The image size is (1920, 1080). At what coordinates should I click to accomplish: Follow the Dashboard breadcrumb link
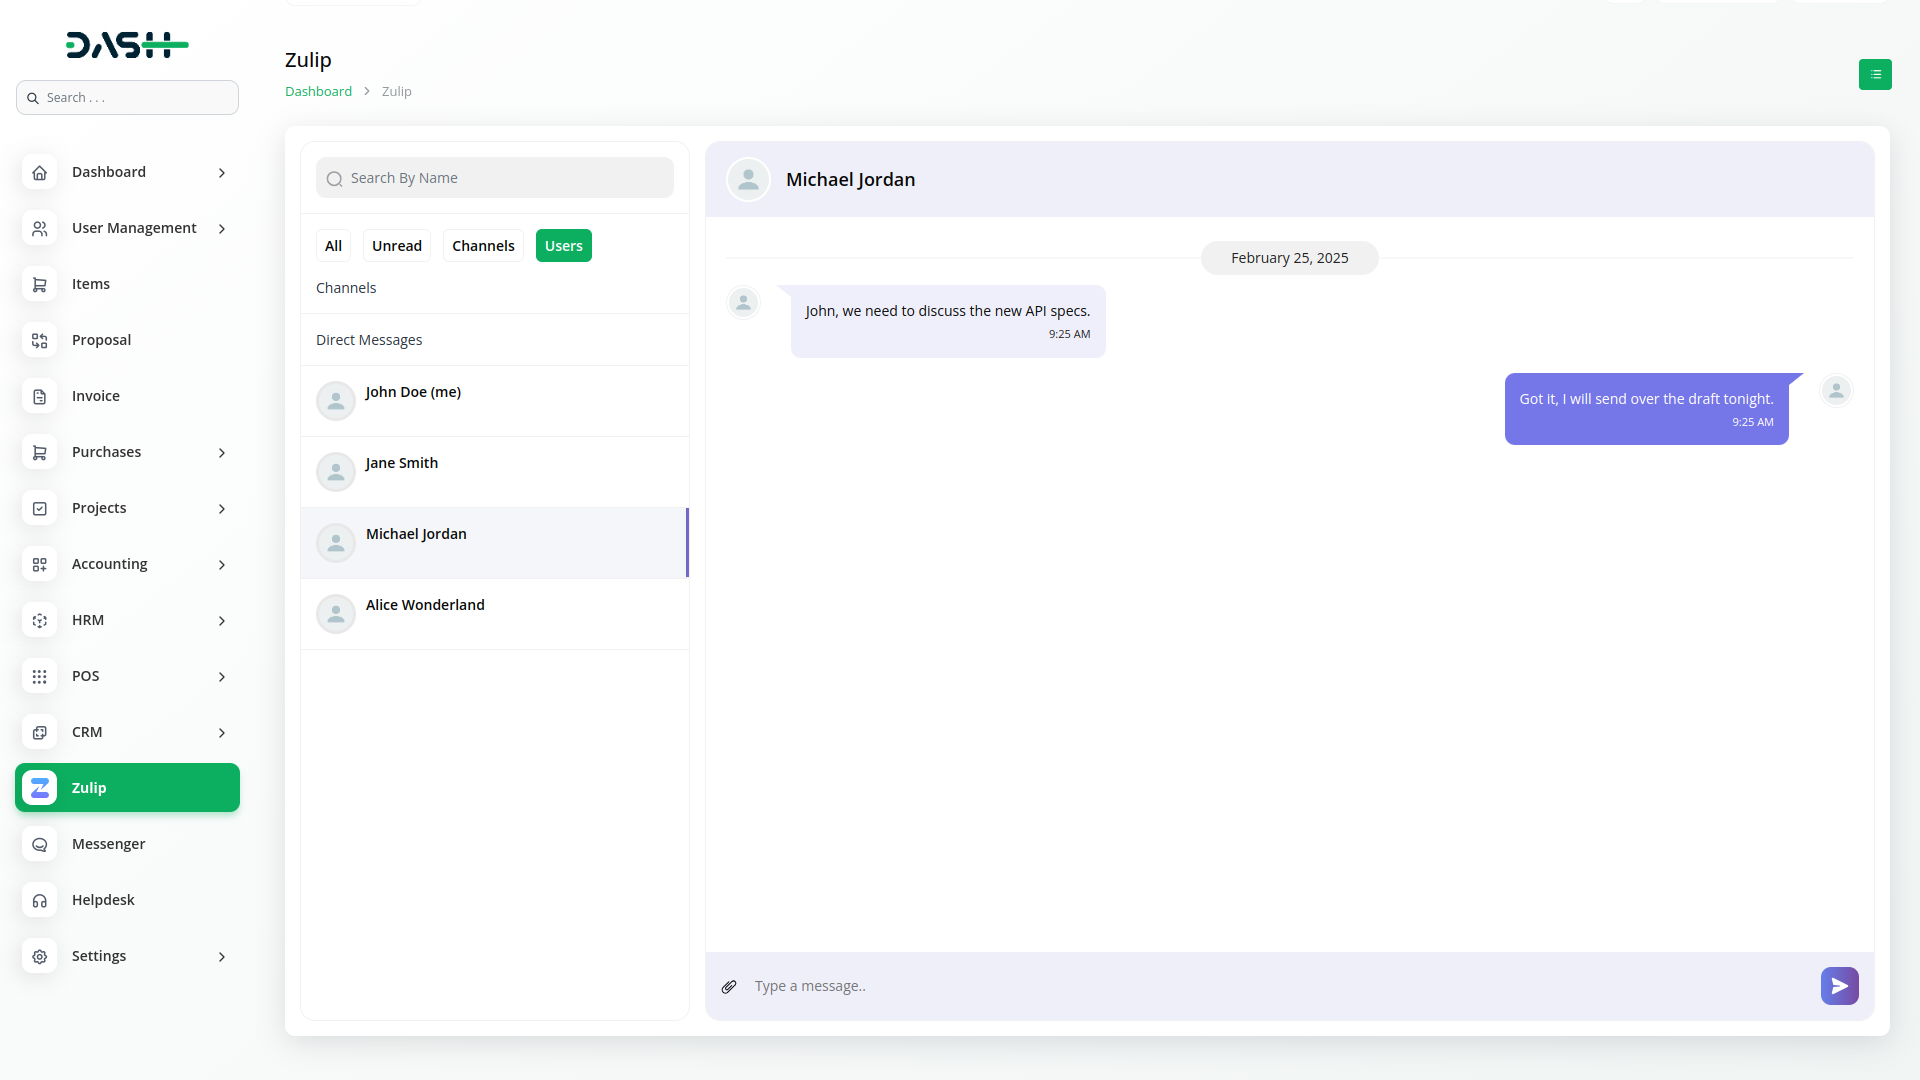click(x=318, y=91)
